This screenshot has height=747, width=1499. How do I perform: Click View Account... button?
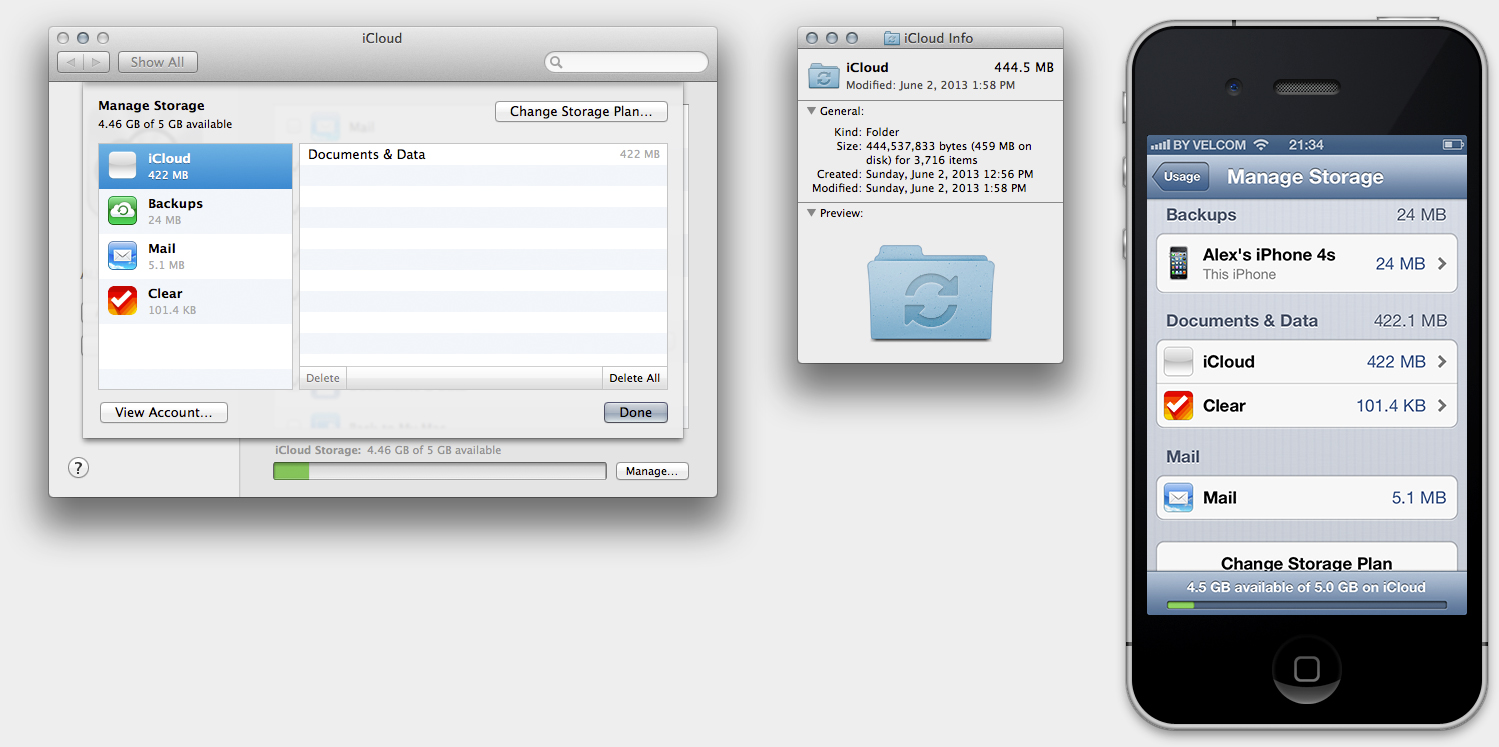[x=164, y=412]
